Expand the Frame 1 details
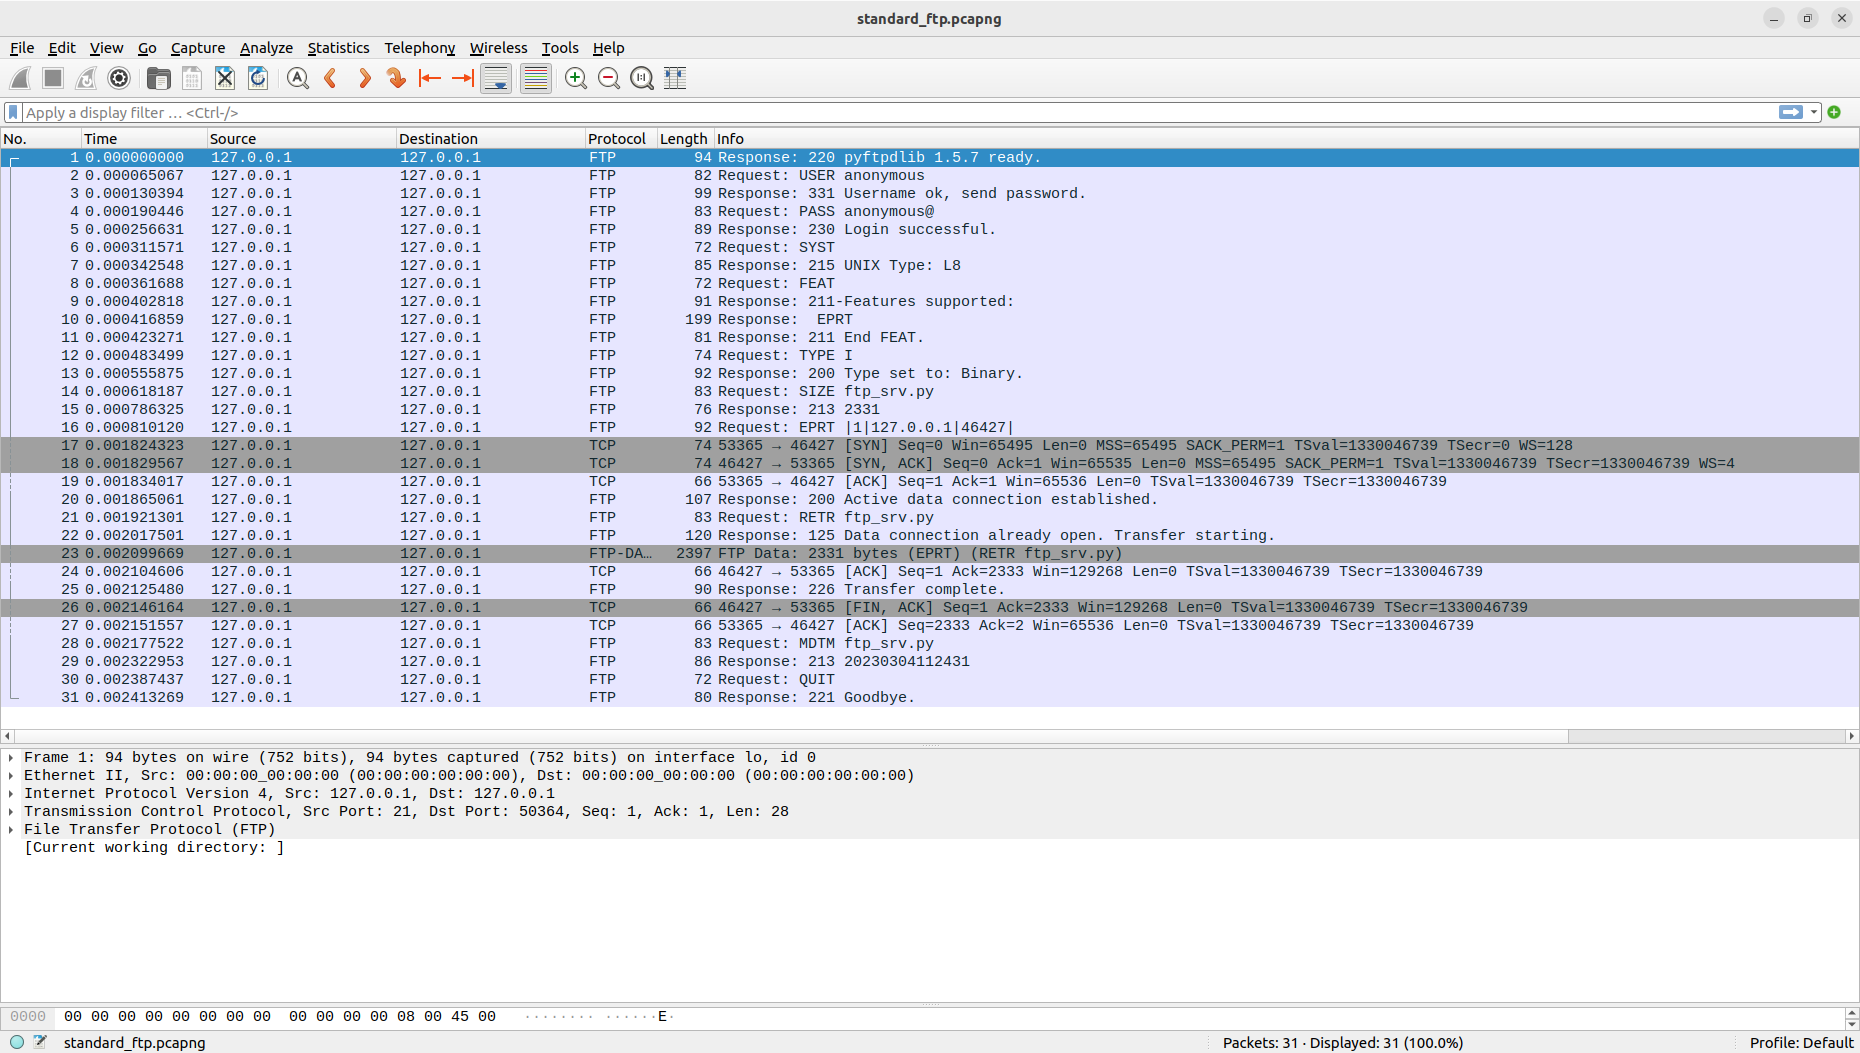 [x=11, y=757]
